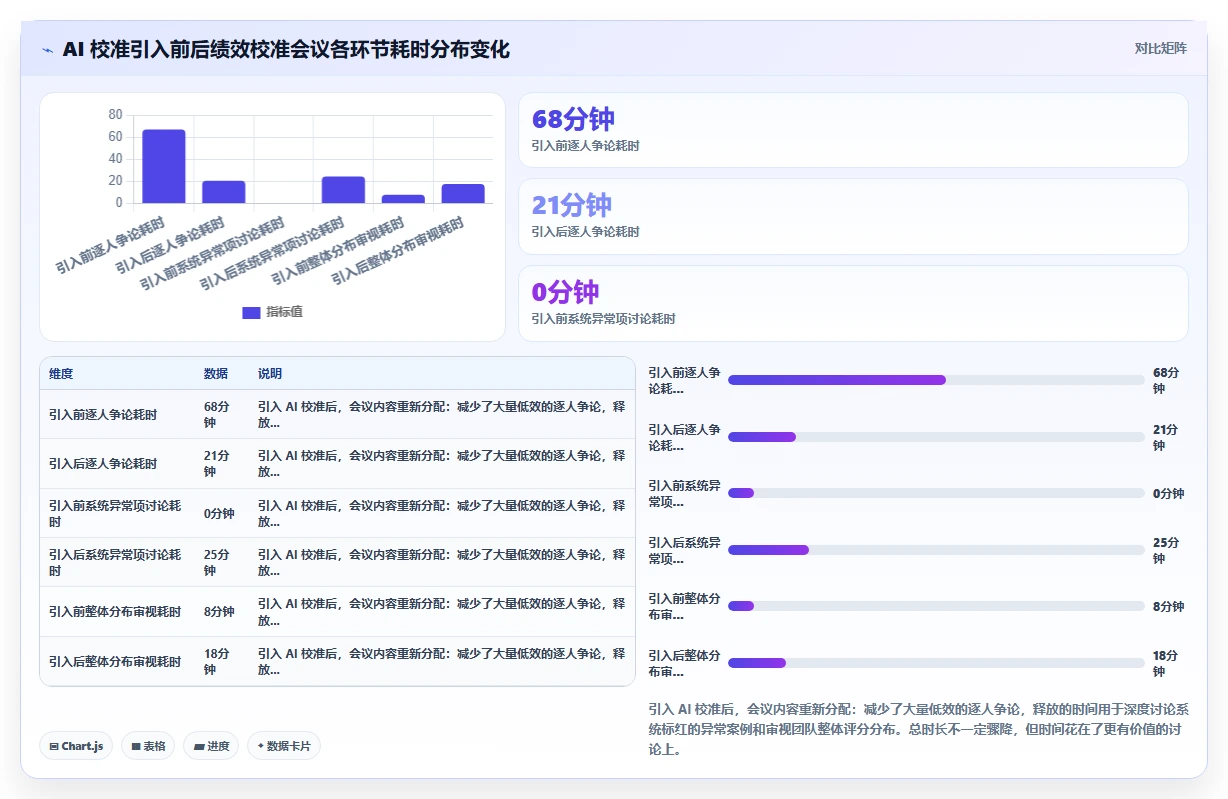Select the 引入前整体分布审视耗时 table row label
1228x799 pixels.
coord(115,612)
